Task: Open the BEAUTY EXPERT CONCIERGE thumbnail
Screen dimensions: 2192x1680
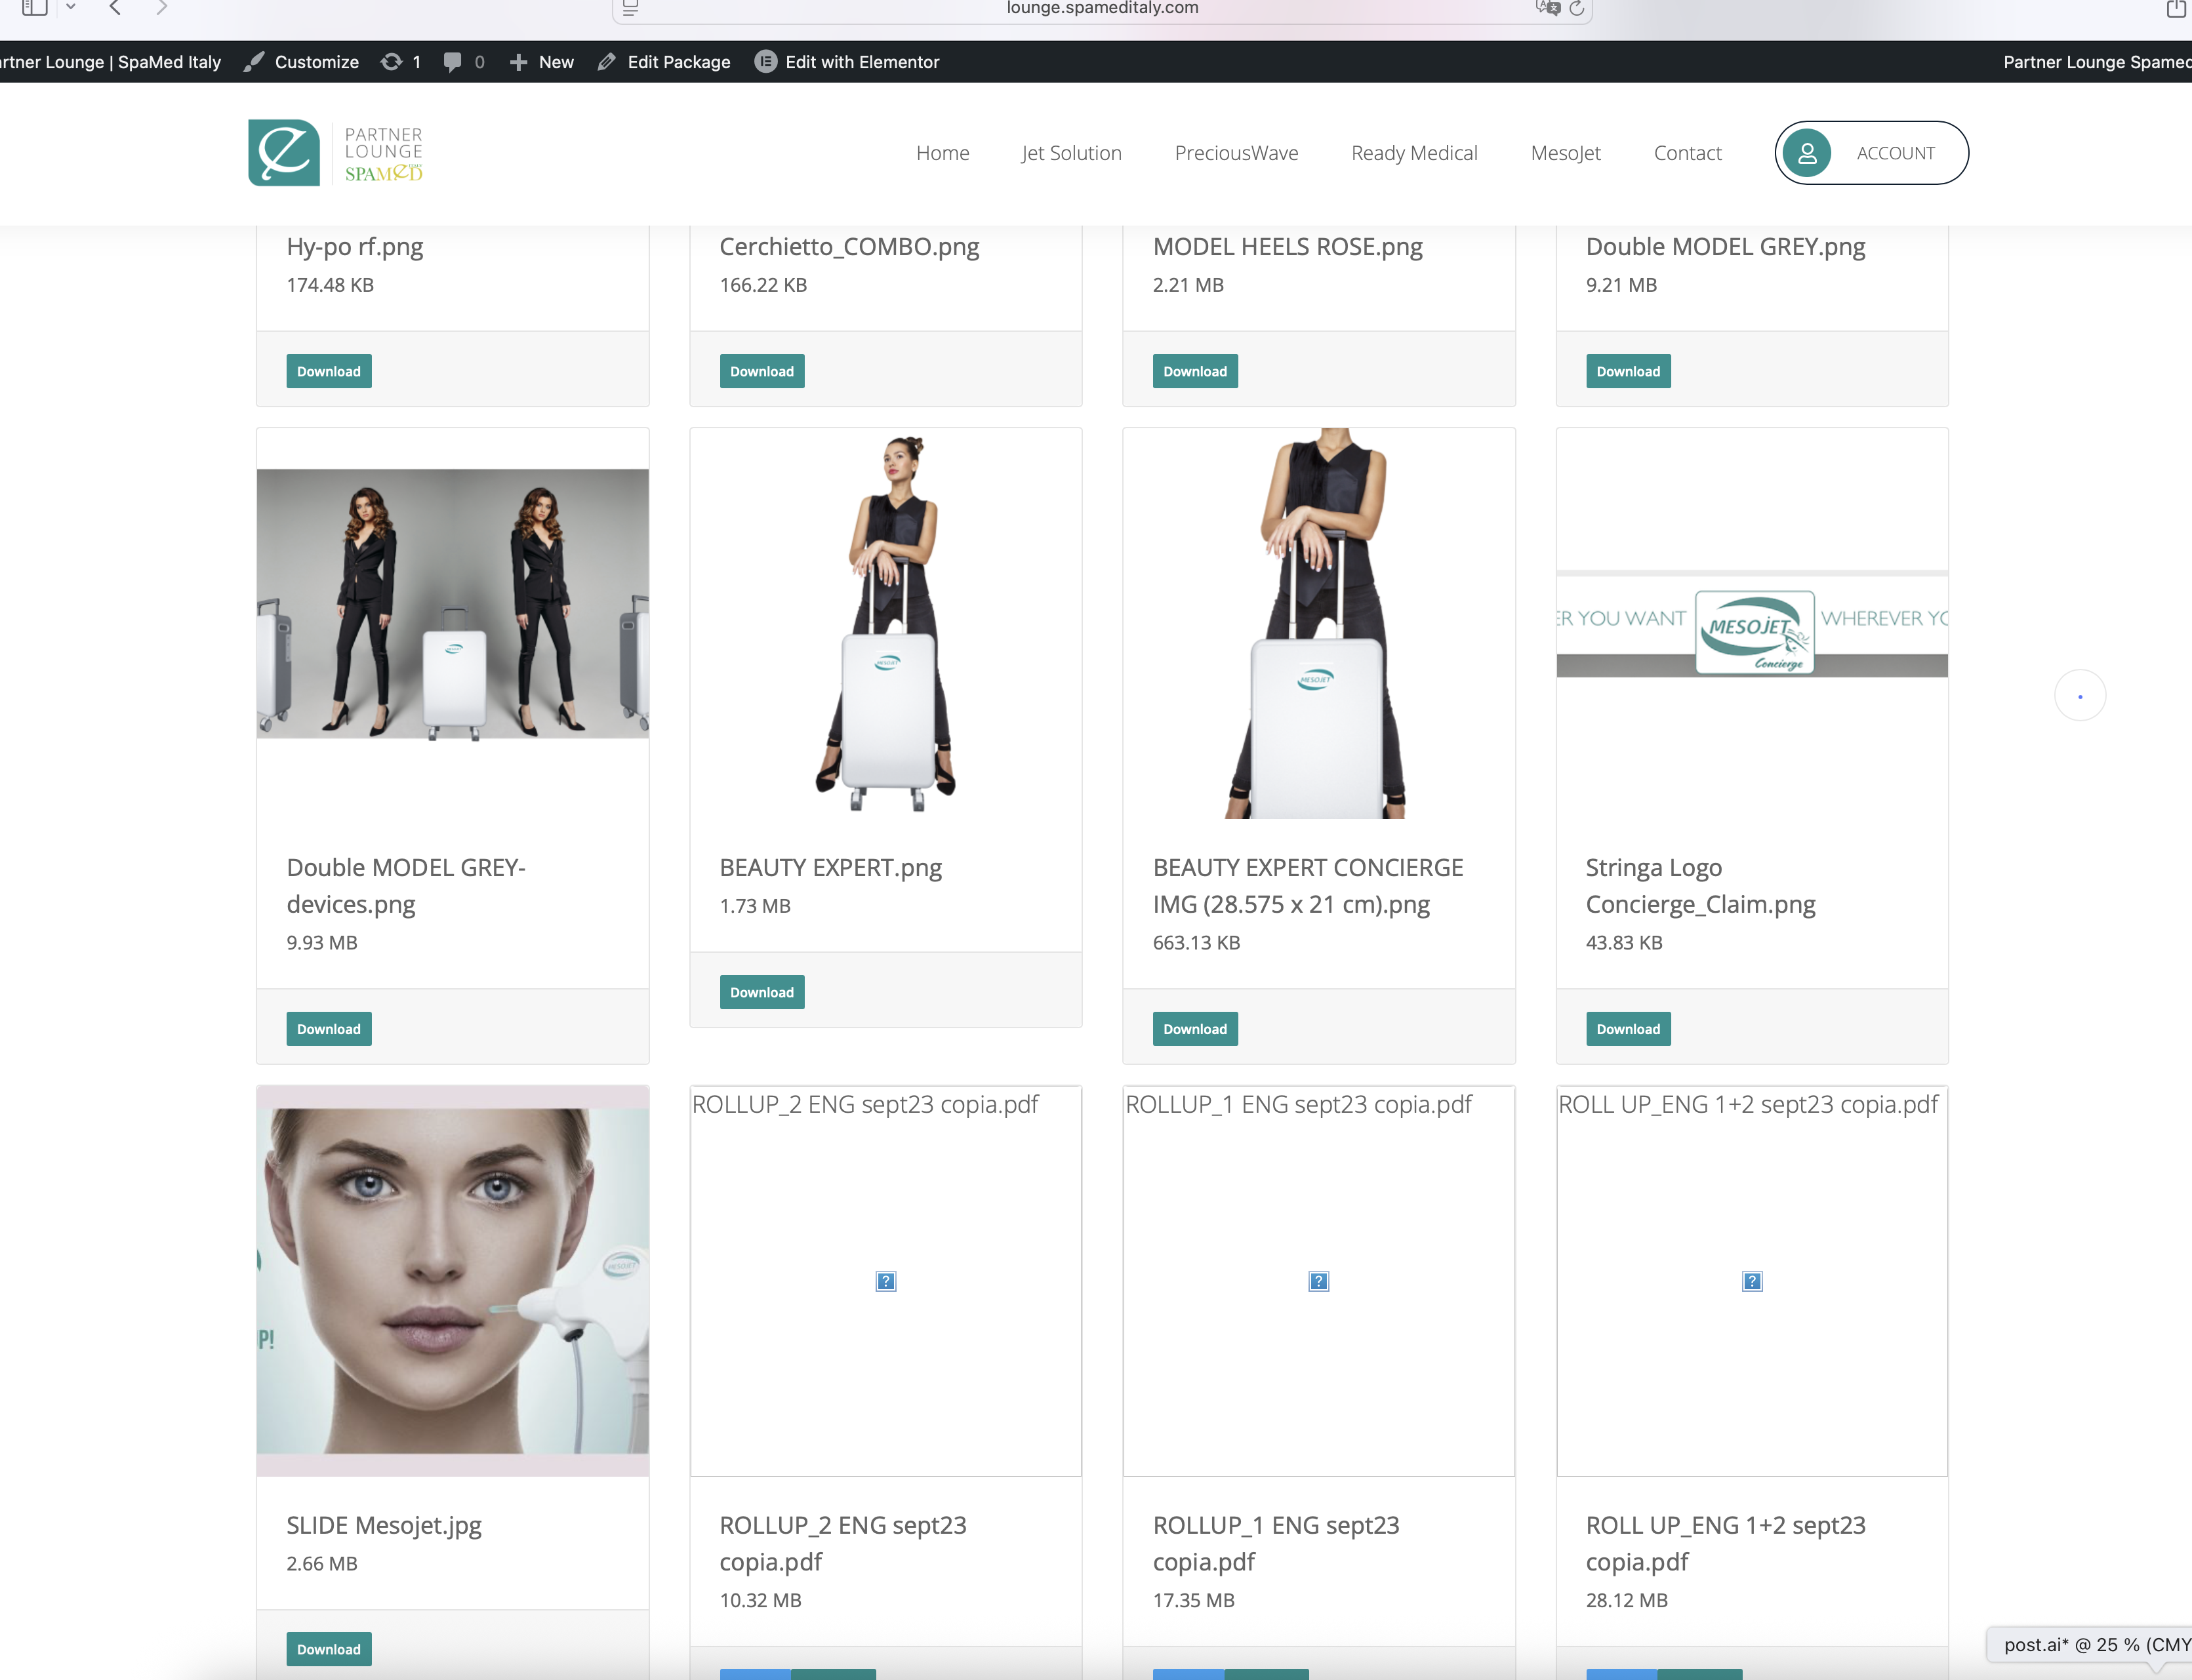Action: tap(1319, 623)
